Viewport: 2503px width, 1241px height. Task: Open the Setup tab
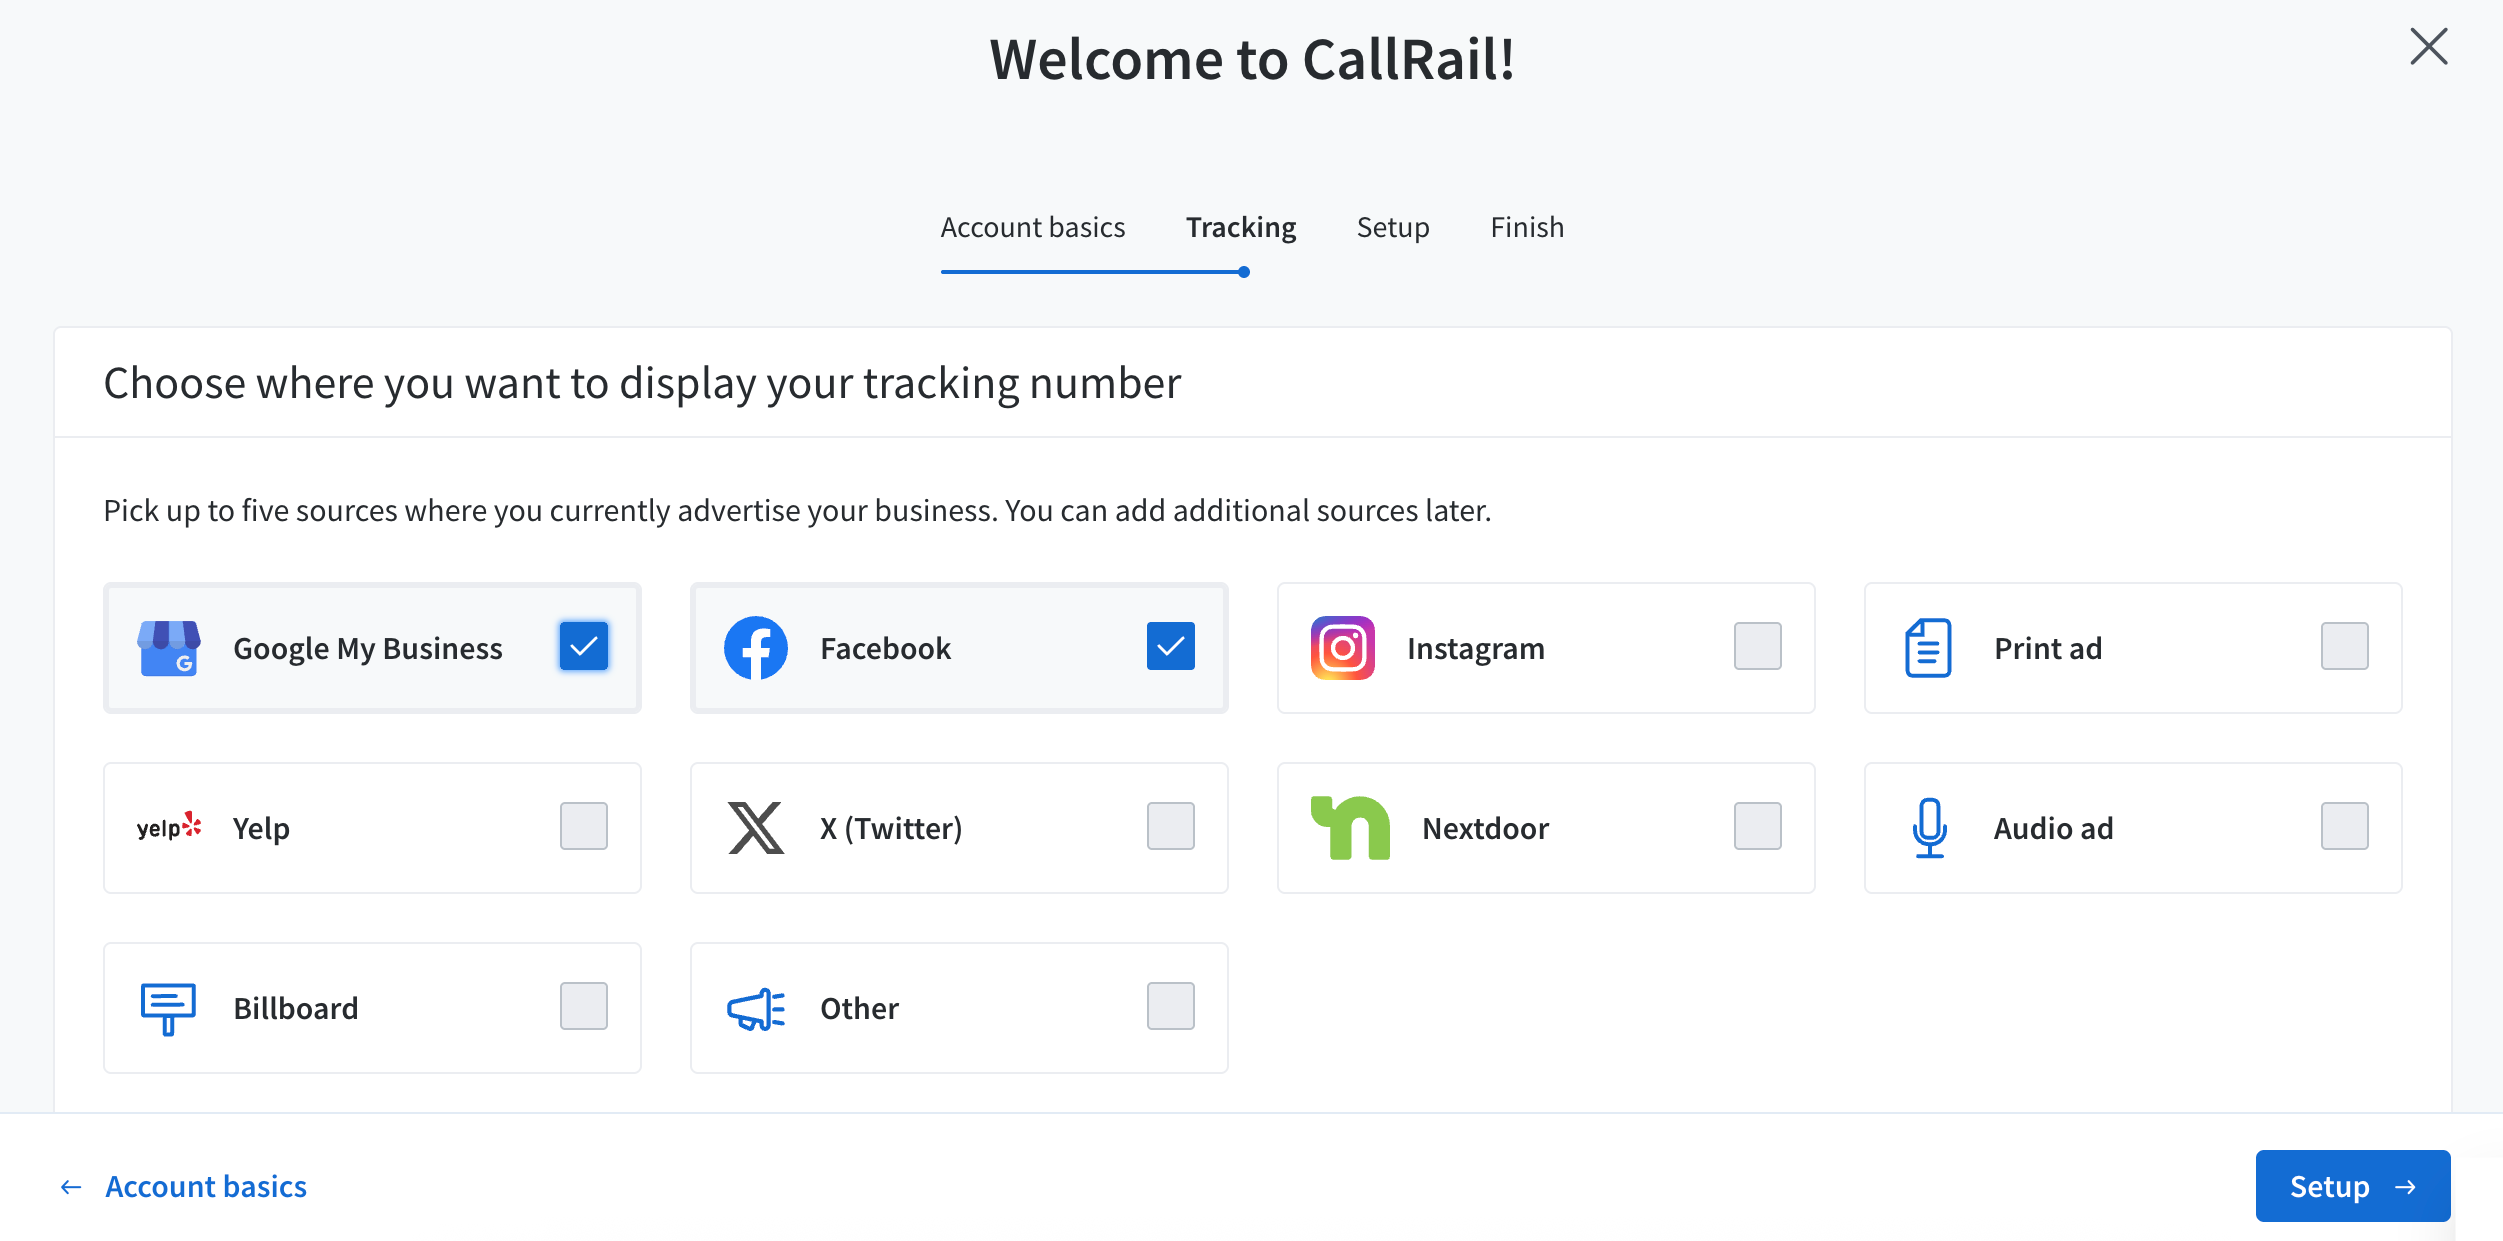(x=1393, y=227)
